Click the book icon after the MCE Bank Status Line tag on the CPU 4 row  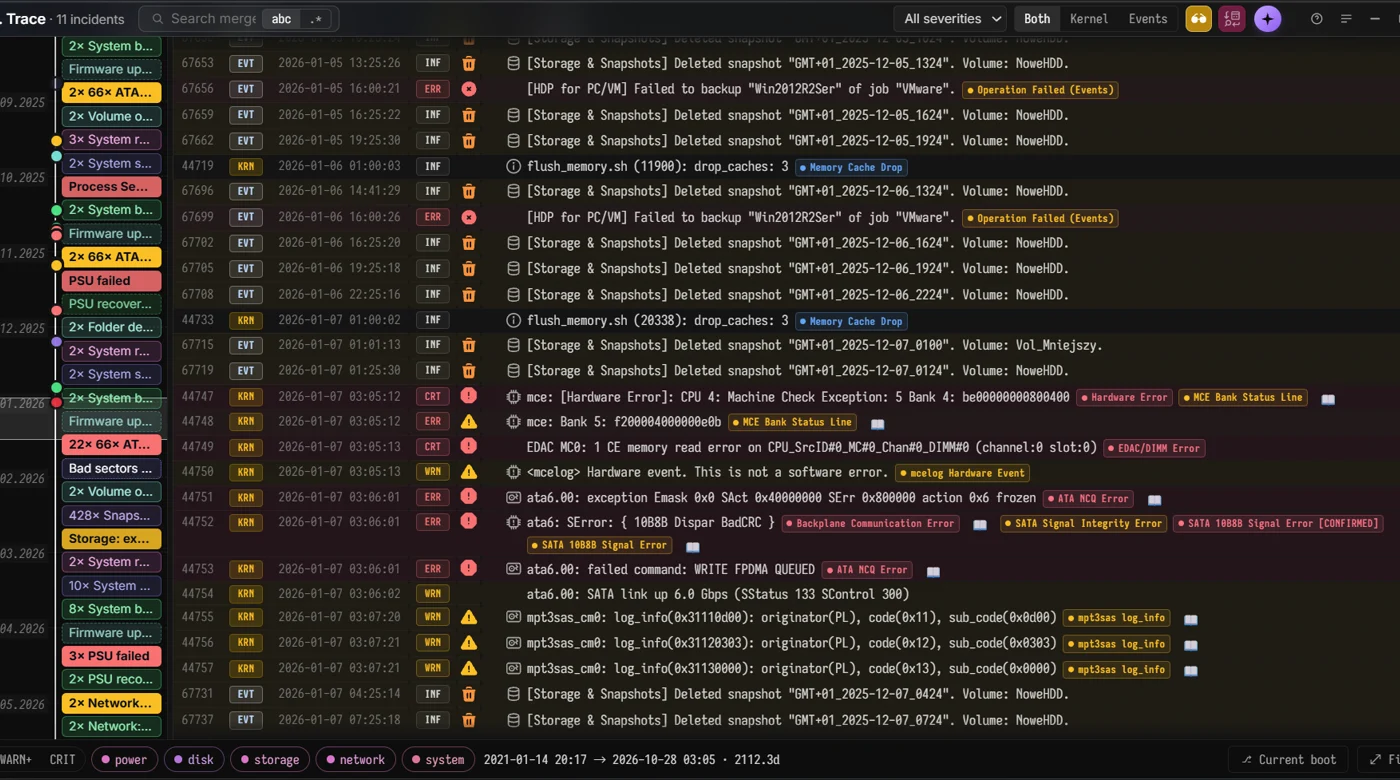tap(1328, 399)
